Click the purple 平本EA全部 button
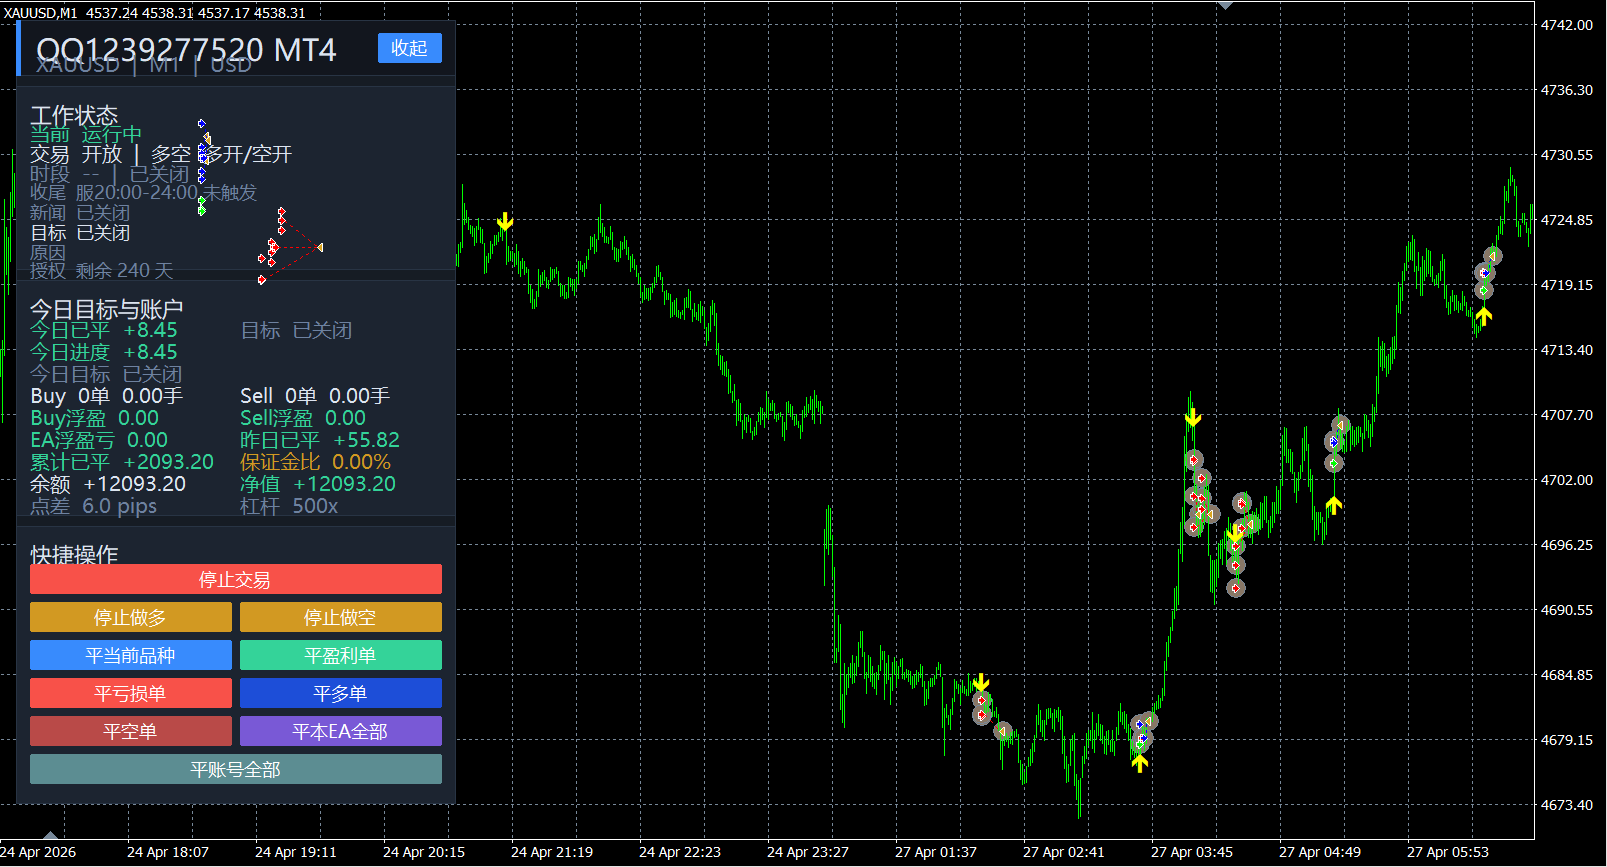 [340, 731]
